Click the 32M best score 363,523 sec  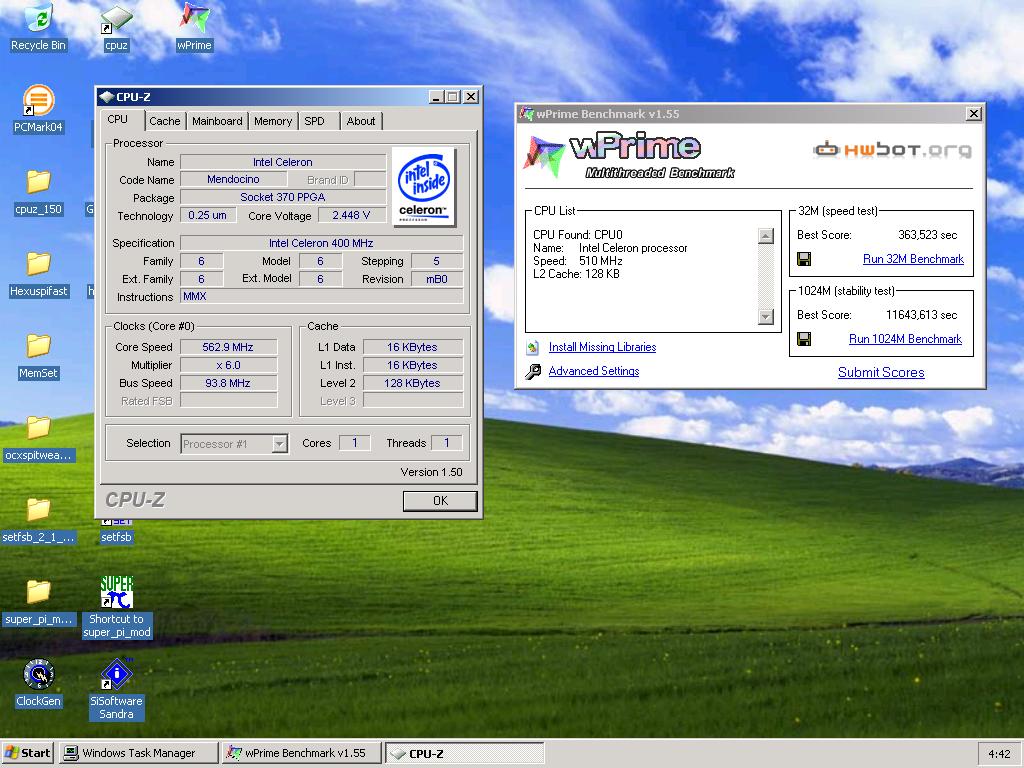pos(927,235)
